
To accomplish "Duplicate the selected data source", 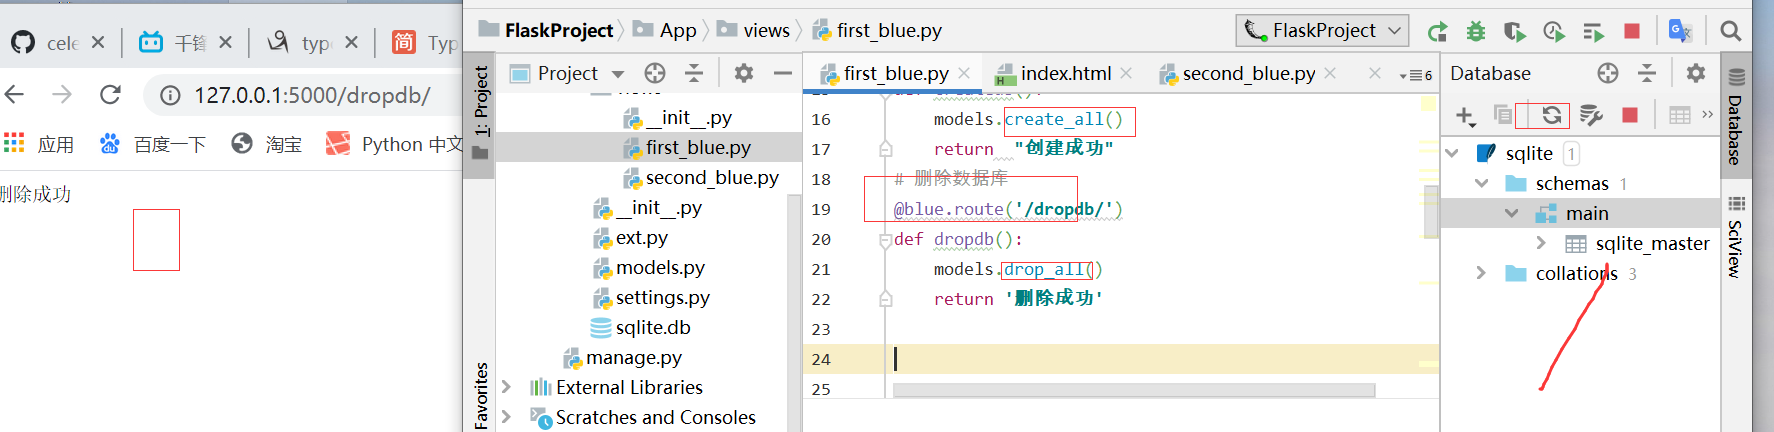I will [1502, 115].
